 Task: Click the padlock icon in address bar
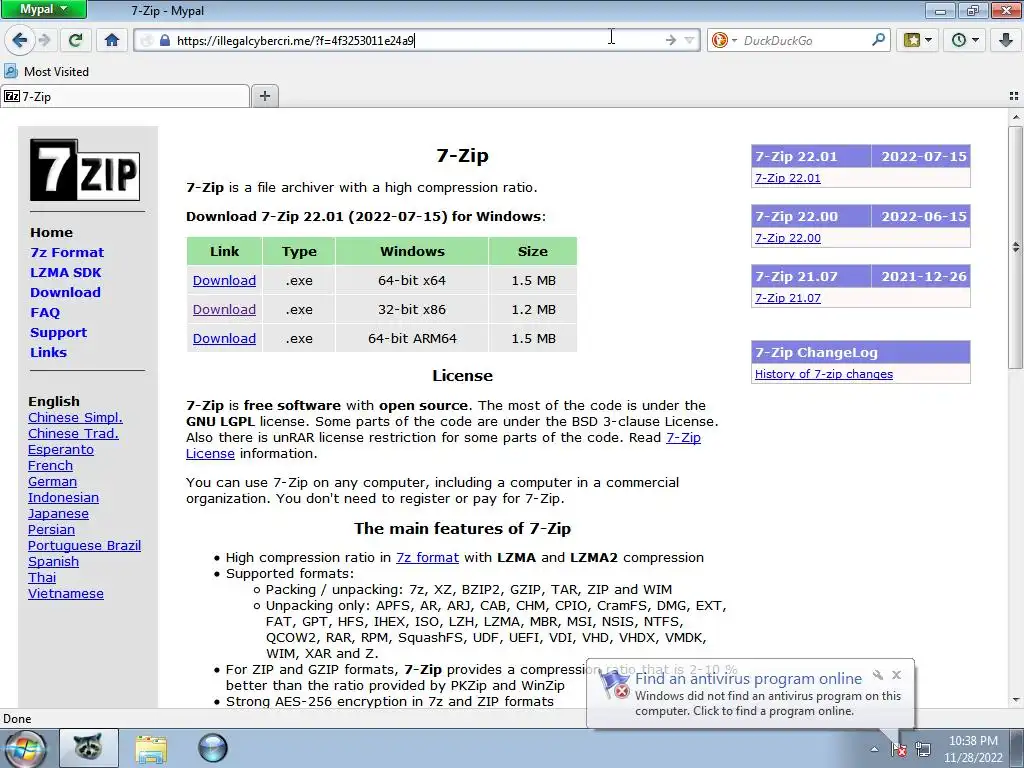tap(165, 40)
